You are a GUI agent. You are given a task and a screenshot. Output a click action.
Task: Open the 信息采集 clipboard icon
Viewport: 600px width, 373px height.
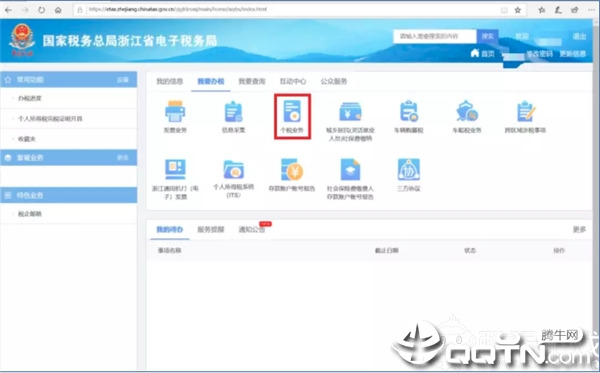click(233, 112)
